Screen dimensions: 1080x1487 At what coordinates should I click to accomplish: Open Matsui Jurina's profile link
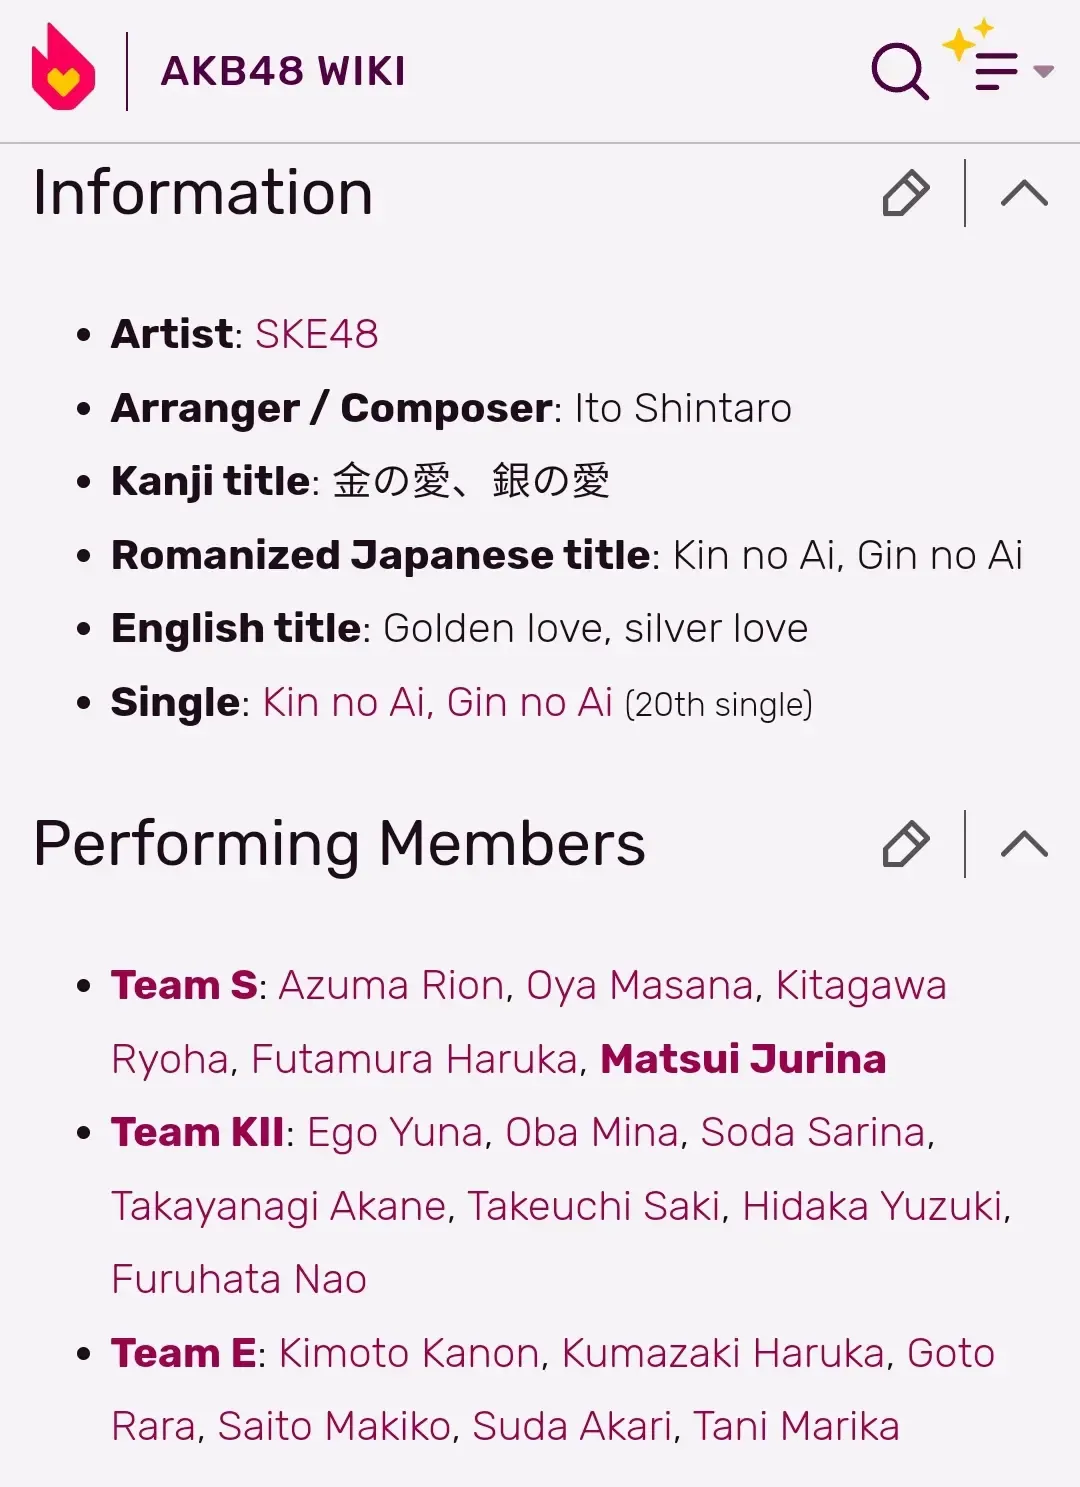tap(743, 1059)
